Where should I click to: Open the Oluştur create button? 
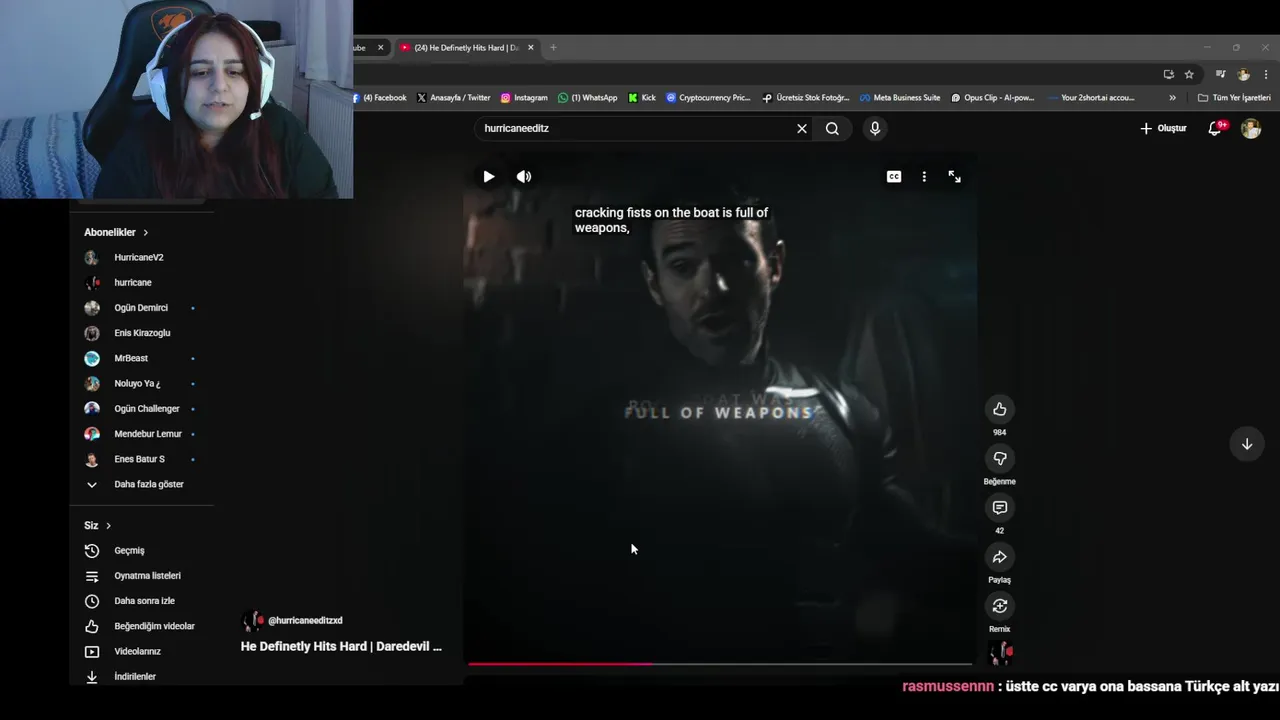tap(1163, 128)
